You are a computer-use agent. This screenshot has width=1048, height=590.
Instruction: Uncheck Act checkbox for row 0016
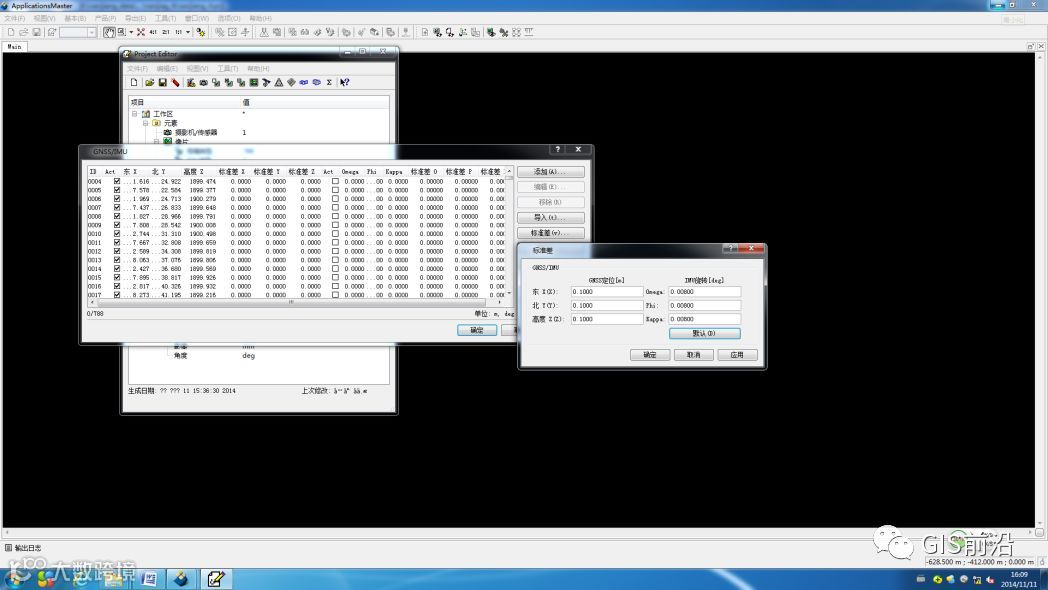117,286
